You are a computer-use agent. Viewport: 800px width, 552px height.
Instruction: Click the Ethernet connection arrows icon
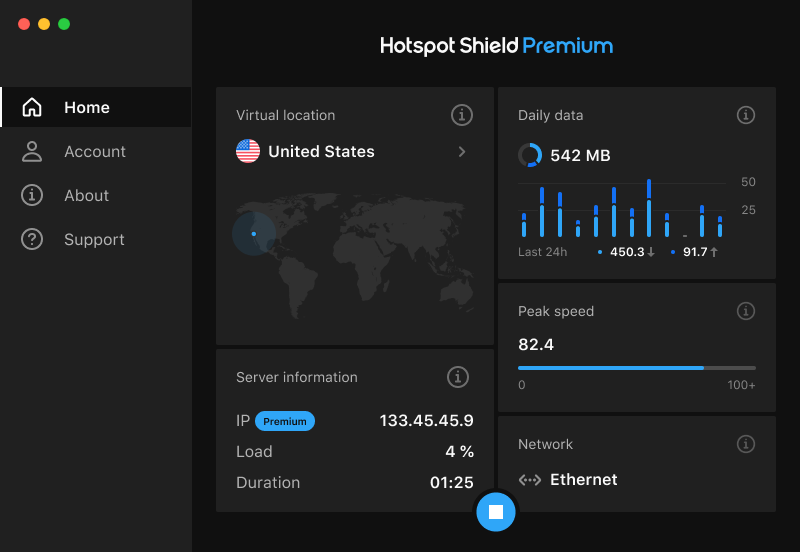coord(530,480)
